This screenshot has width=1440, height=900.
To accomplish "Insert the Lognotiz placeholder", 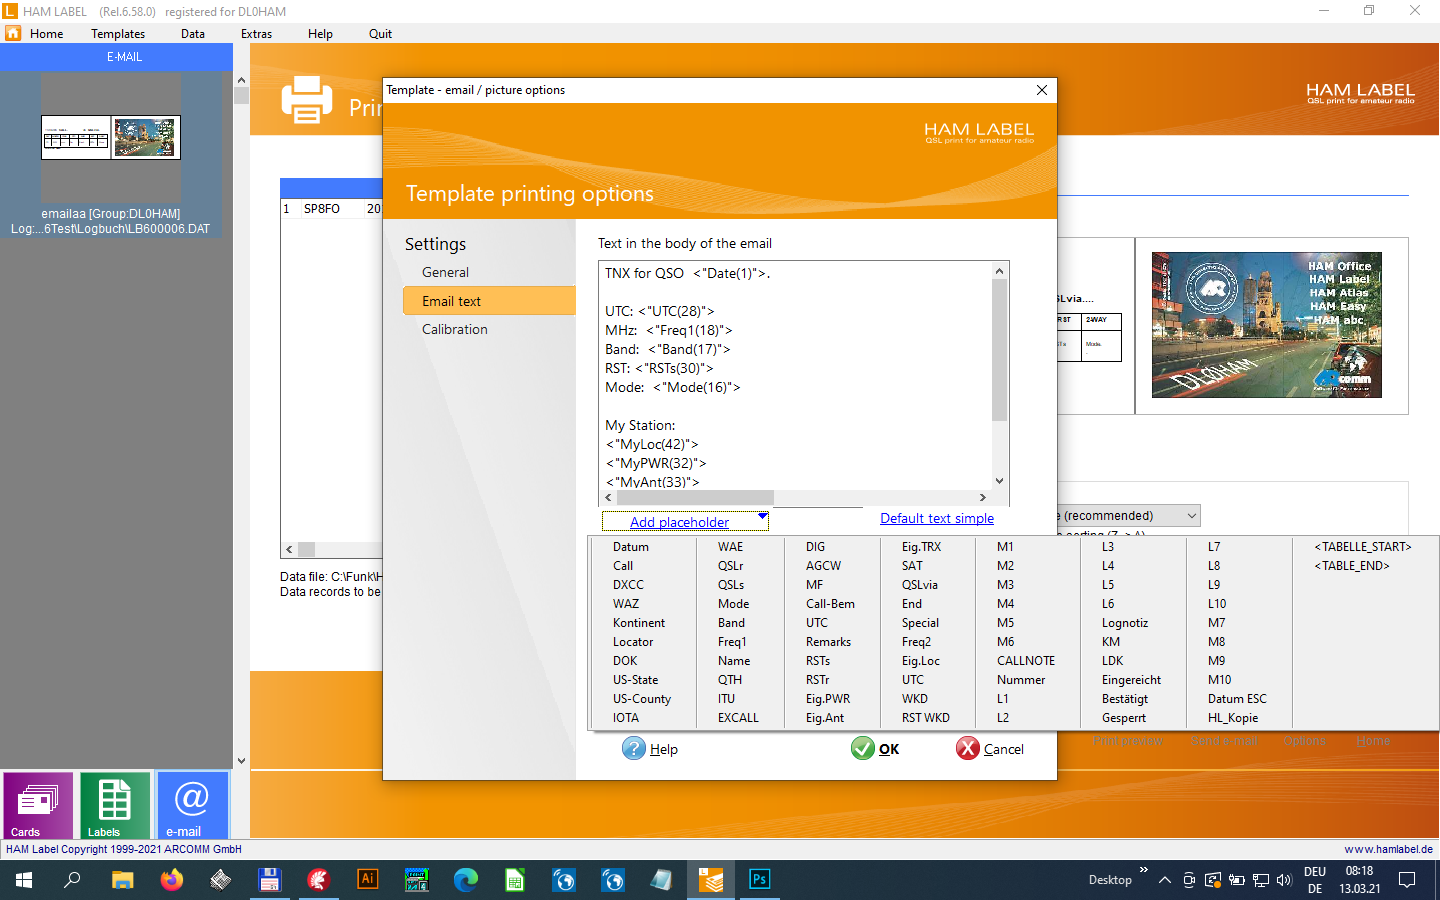I will 1125,623.
